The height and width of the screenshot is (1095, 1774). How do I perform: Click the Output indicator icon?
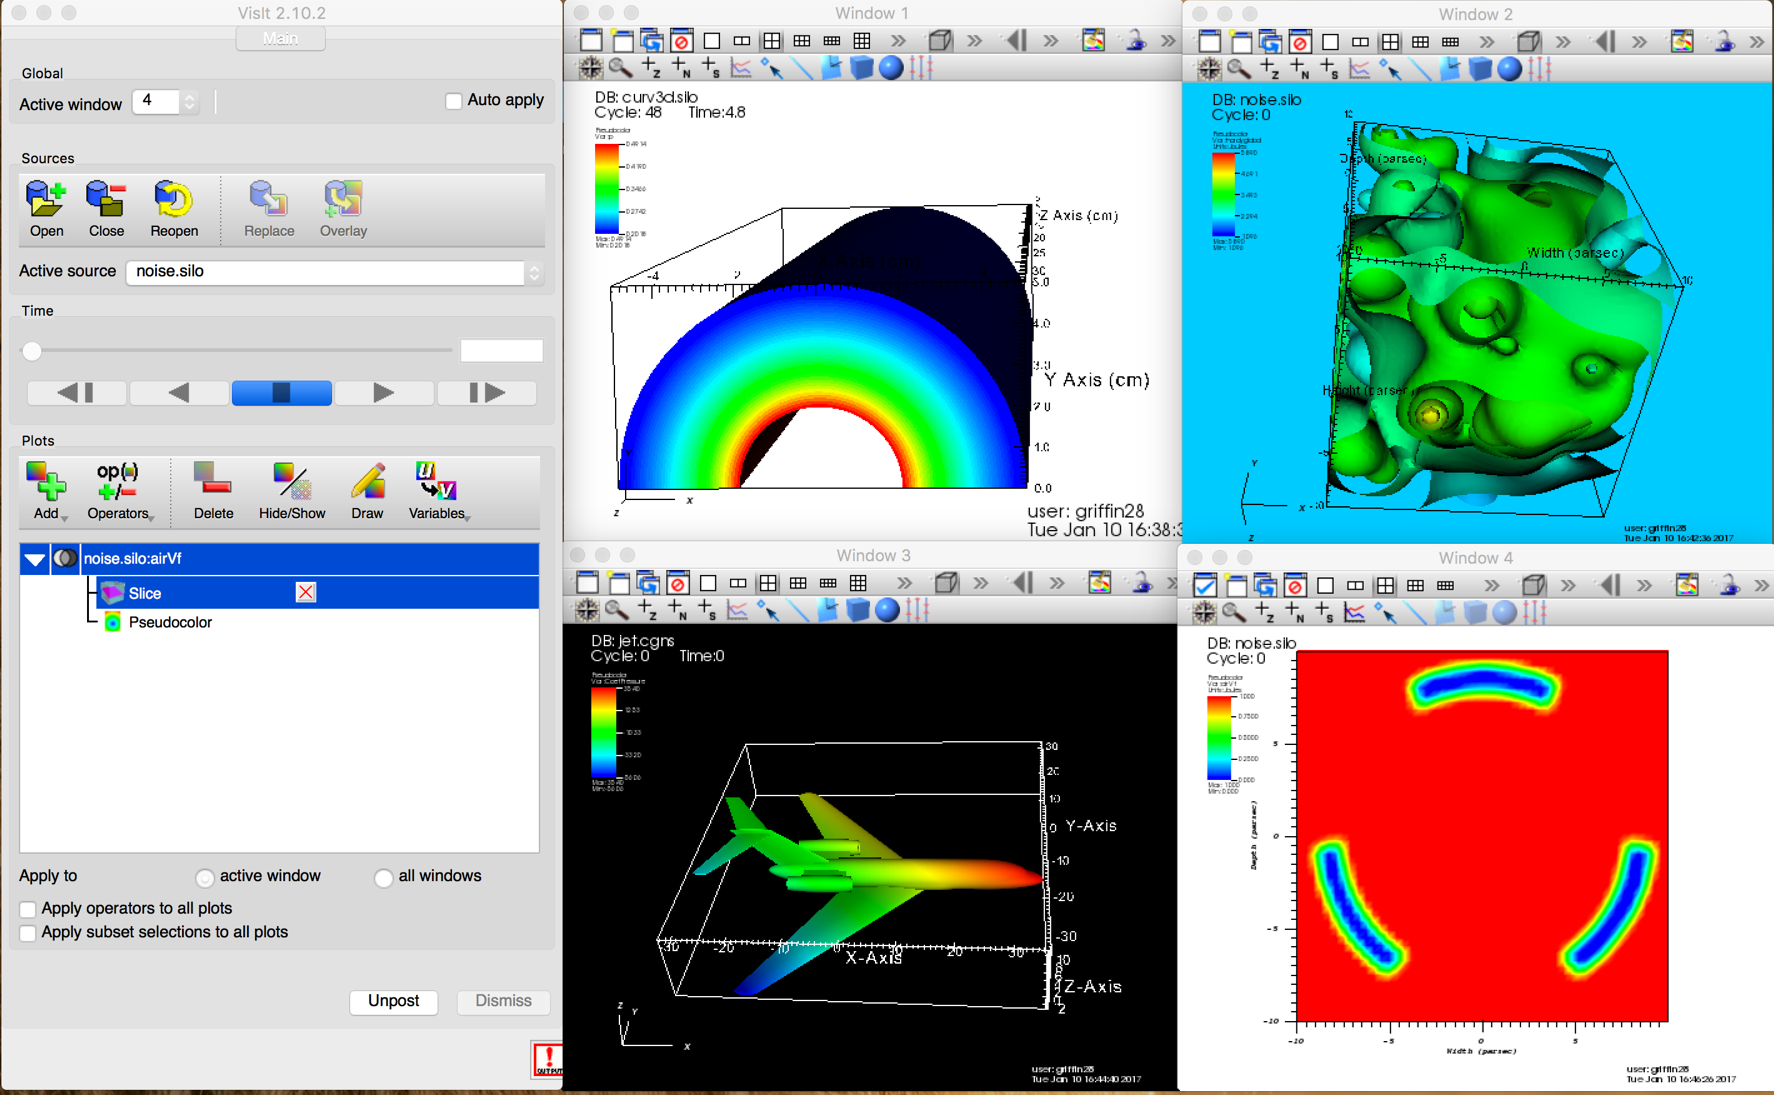tap(548, 1060)
